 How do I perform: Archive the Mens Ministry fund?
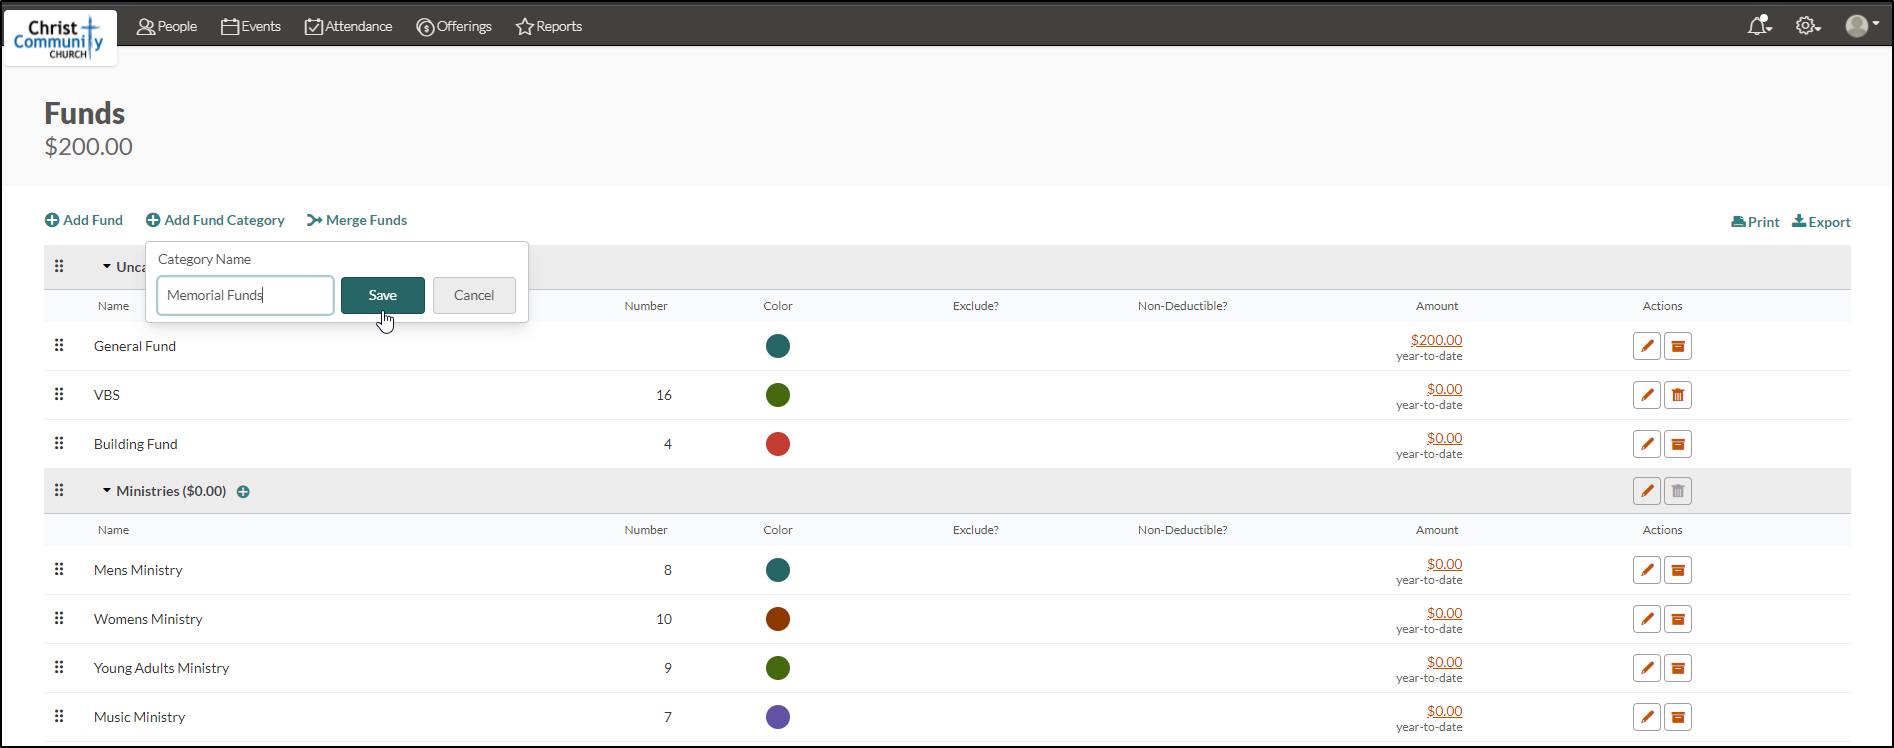tap(1678, 570)
